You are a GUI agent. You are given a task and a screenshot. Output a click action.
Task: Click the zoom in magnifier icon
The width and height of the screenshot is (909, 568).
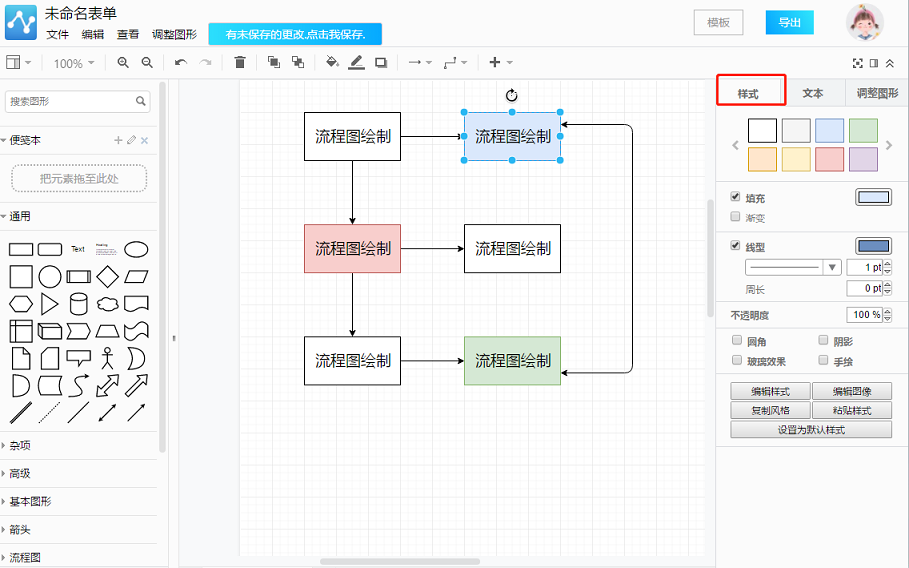[x=123, y=63]
